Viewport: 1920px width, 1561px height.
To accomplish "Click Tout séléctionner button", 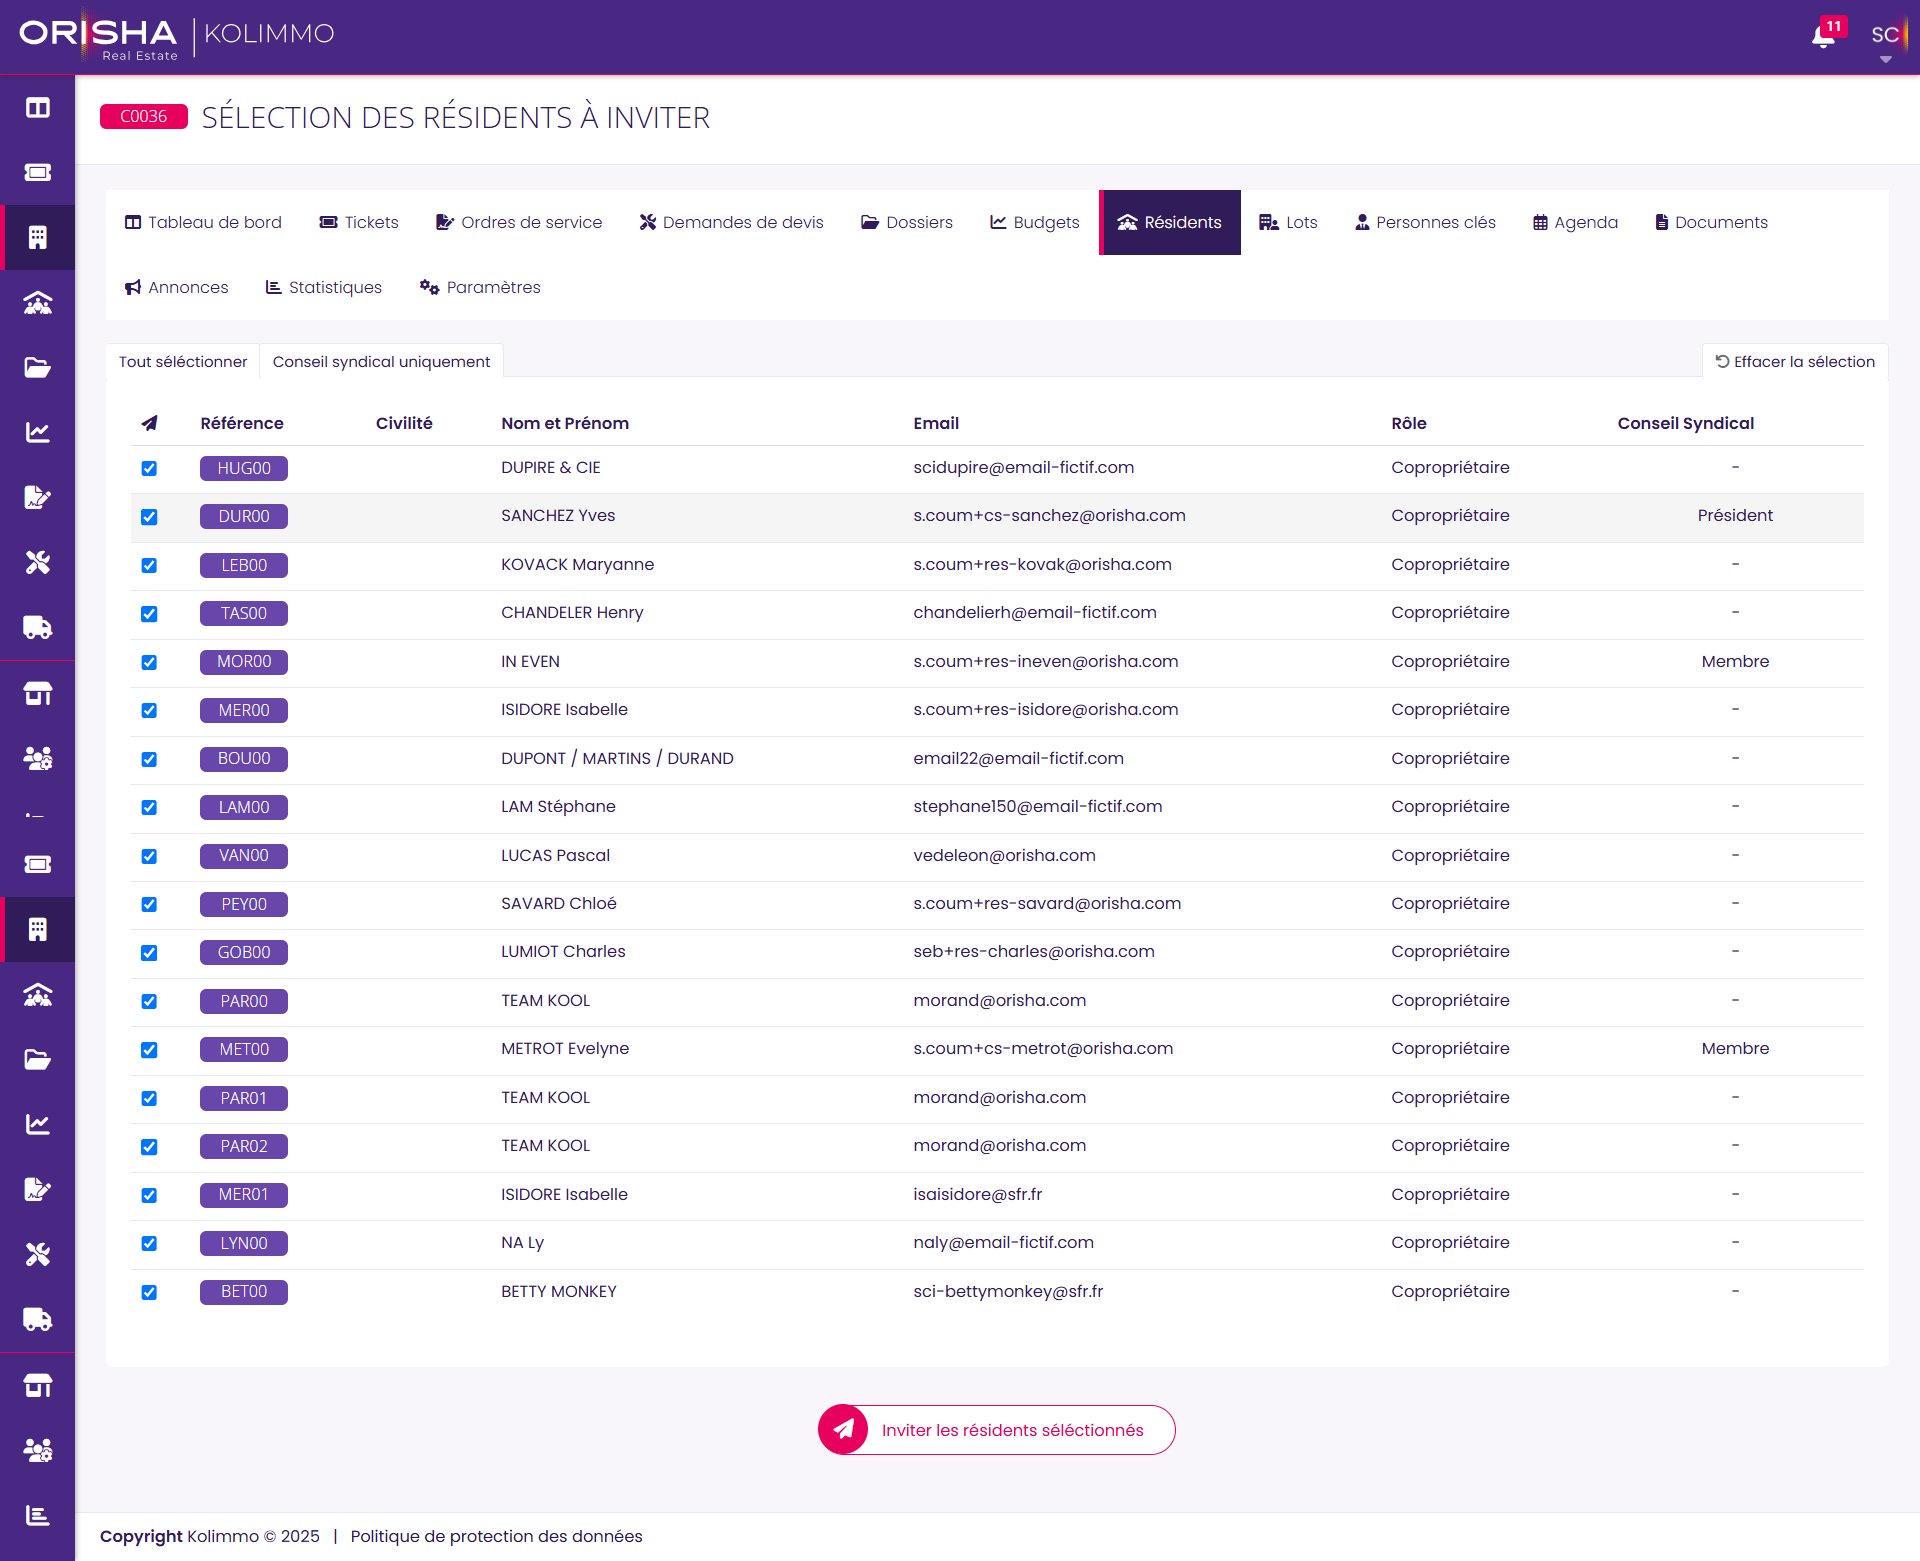I will click(x=183, y=361).
